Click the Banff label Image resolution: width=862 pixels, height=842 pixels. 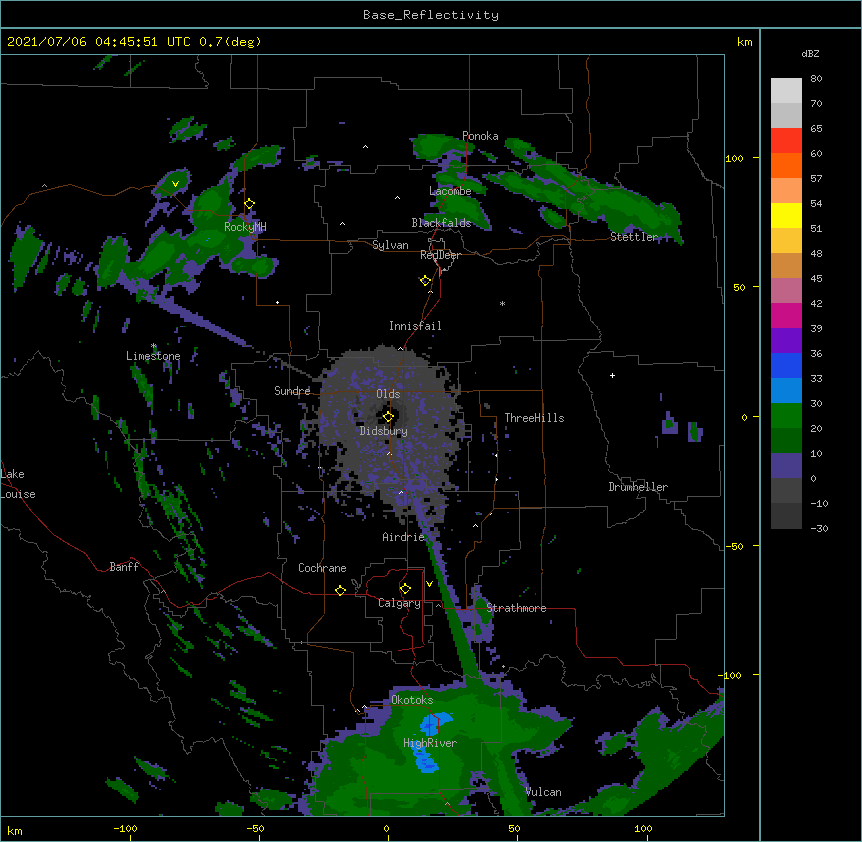click(x=124, y=567)
